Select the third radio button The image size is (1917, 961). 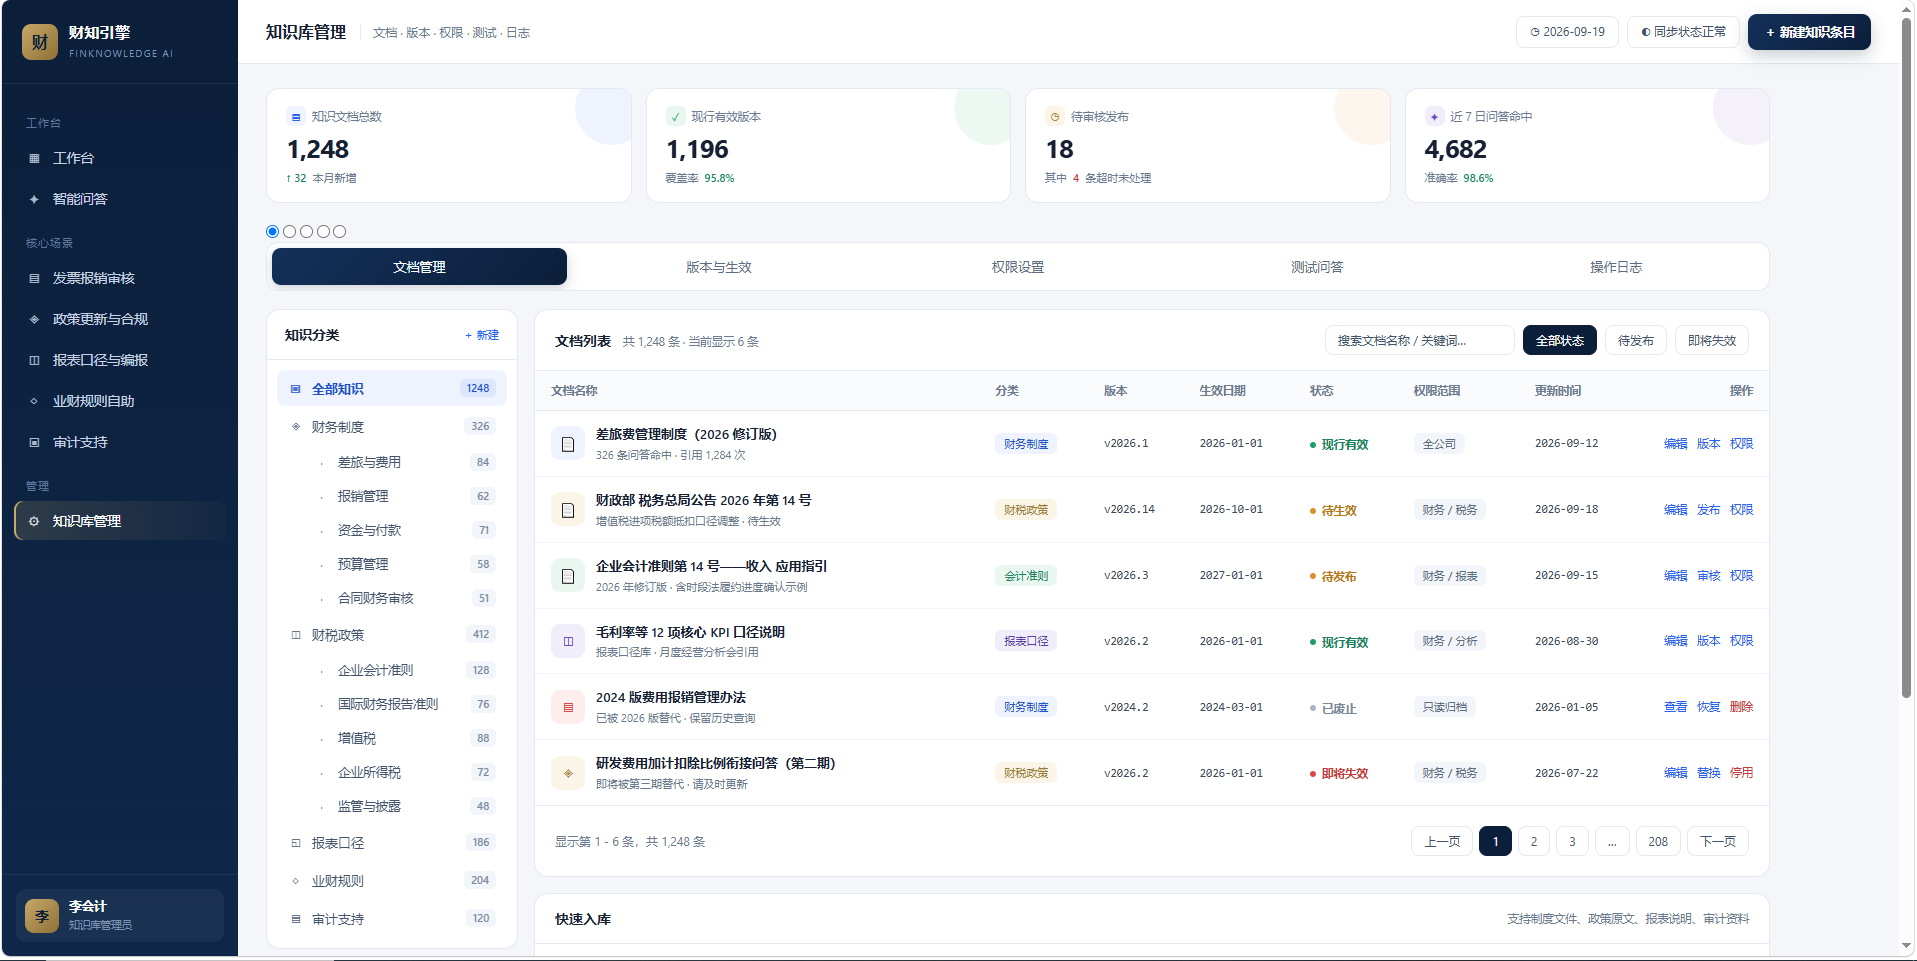306,231
